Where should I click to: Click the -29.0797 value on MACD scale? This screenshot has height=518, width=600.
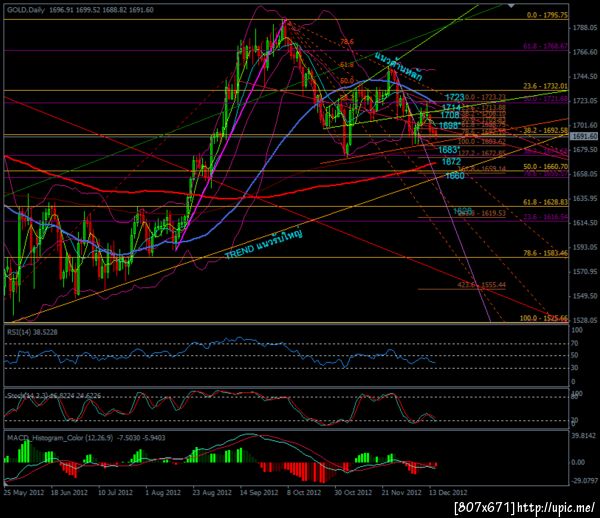(584, 480)
